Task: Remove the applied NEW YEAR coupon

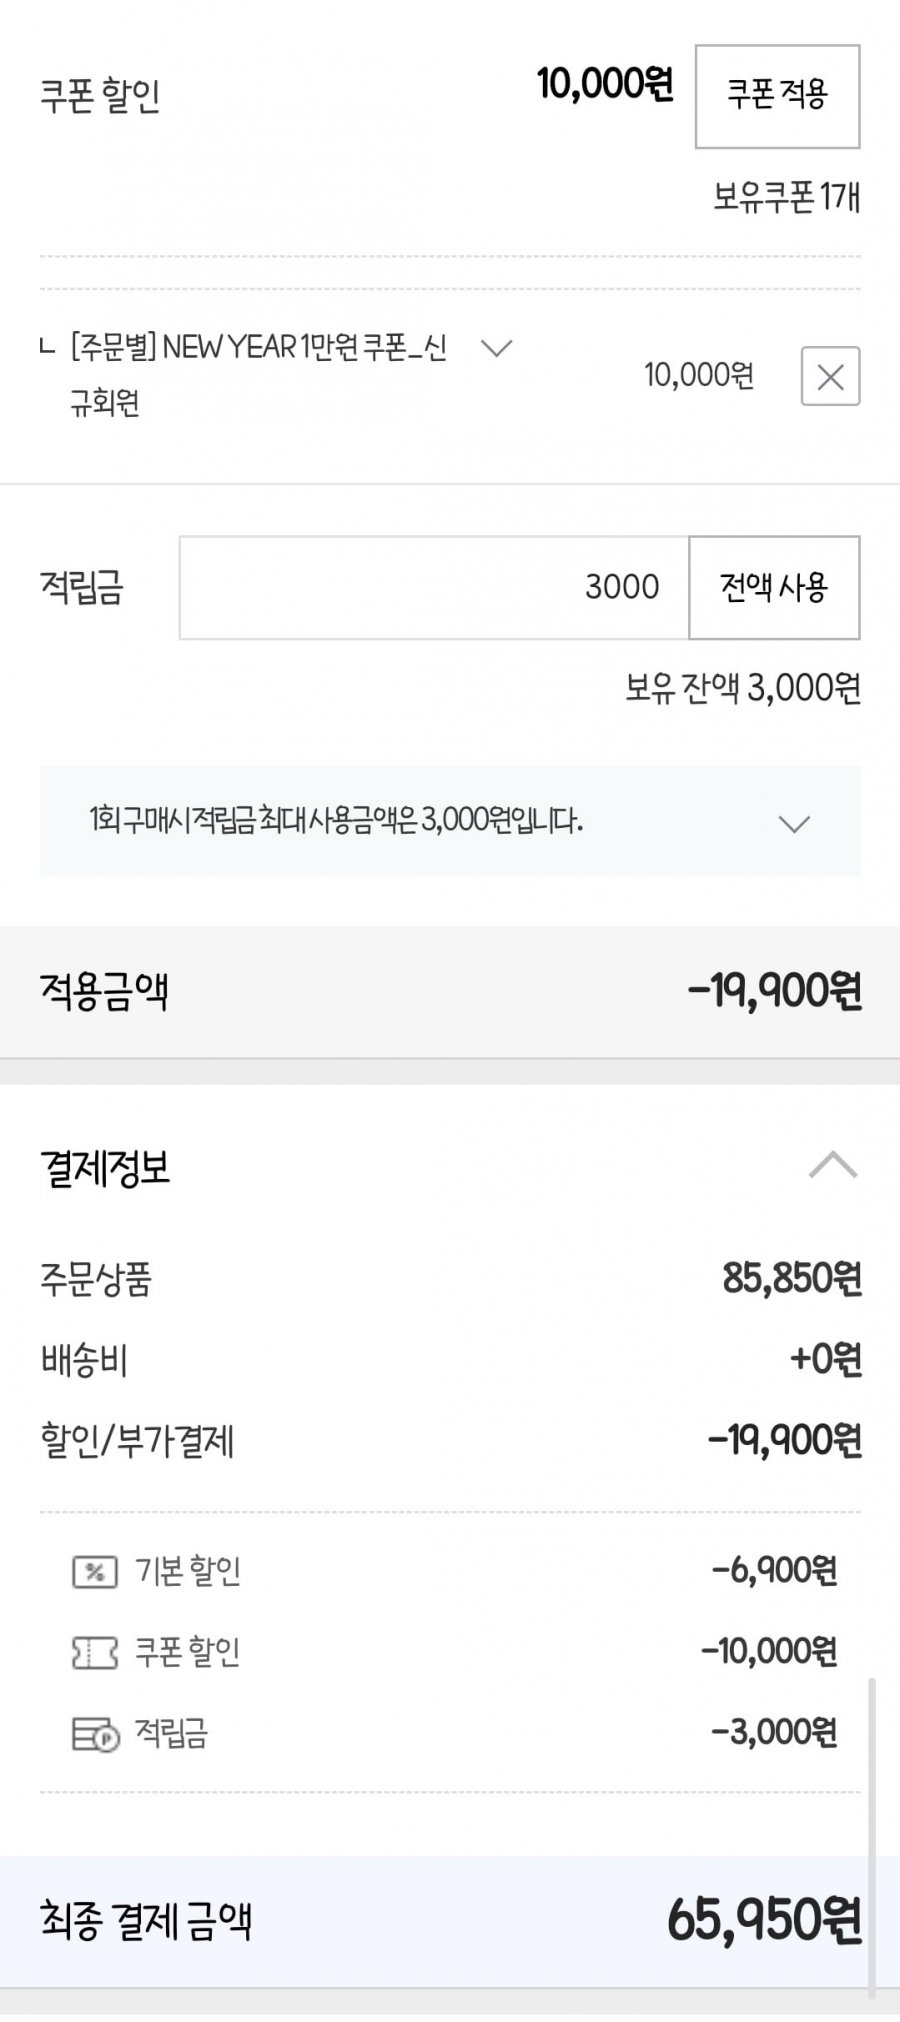Action: (830, 376)
